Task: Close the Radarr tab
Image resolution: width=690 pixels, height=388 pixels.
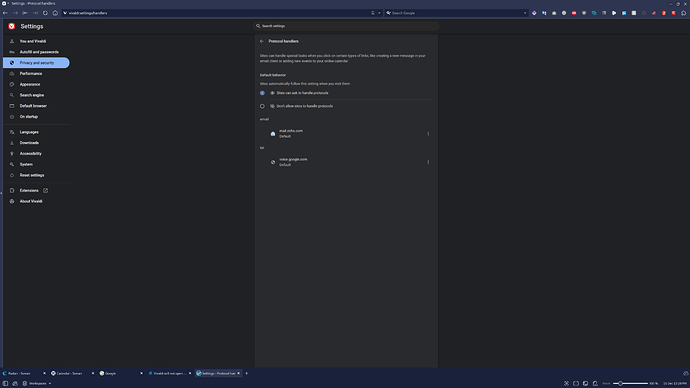Action: click(44, 373)
